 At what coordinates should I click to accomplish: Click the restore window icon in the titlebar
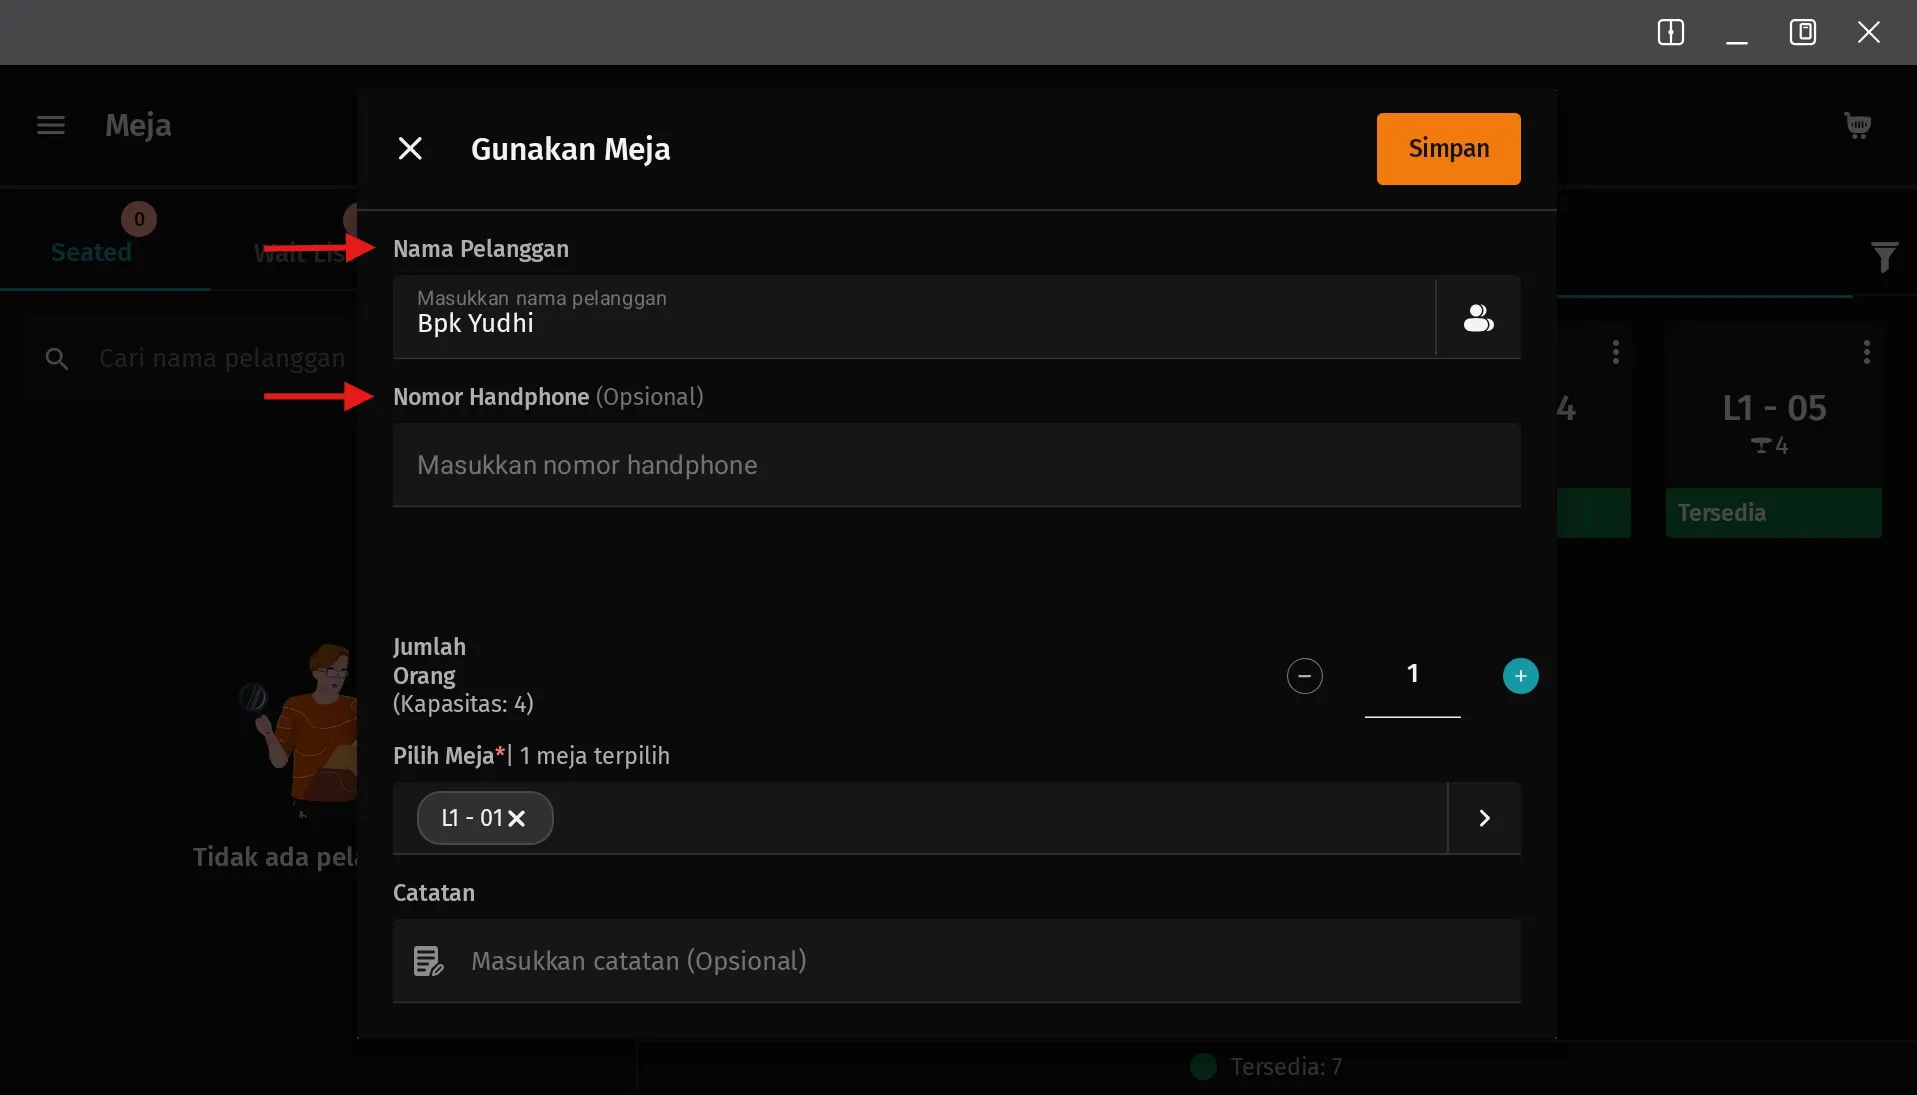pos(1802,32)
